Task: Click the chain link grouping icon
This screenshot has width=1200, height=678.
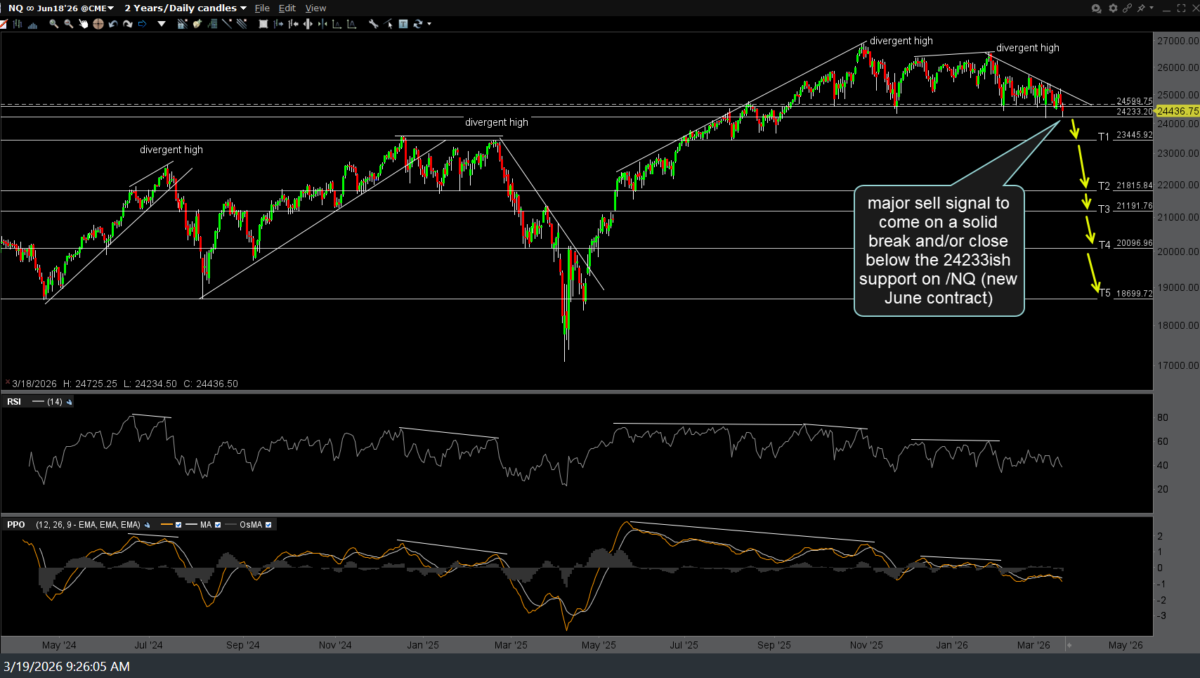Action: click(1127, 8)
